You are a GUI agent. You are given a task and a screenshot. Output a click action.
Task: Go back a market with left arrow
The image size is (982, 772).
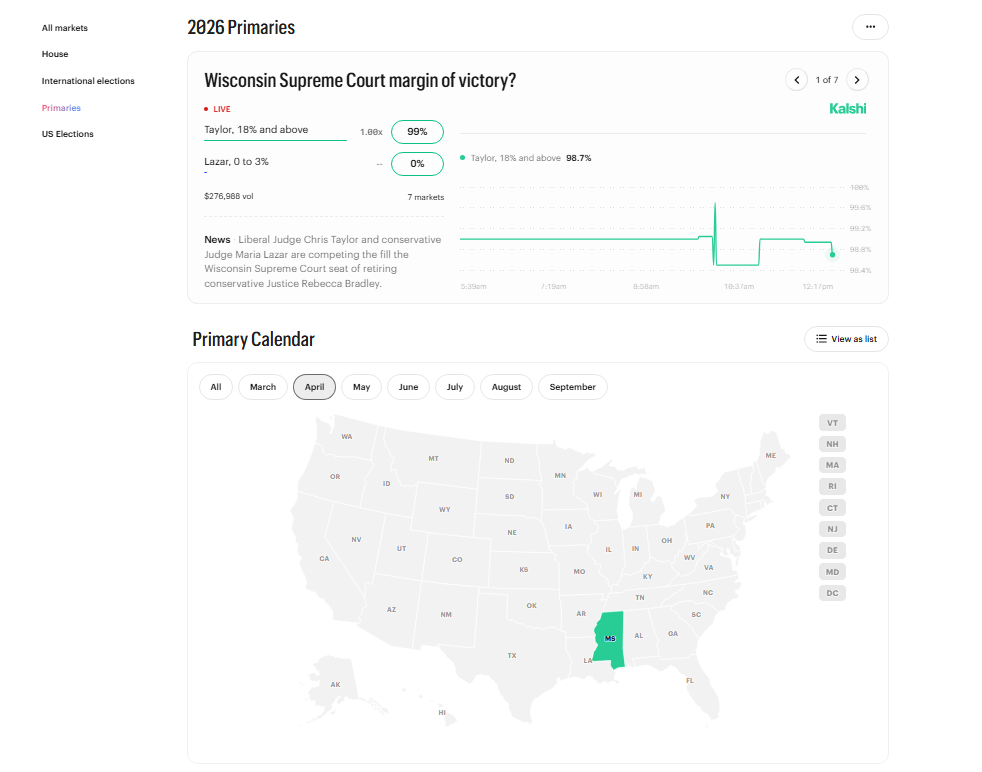[796, 79]
